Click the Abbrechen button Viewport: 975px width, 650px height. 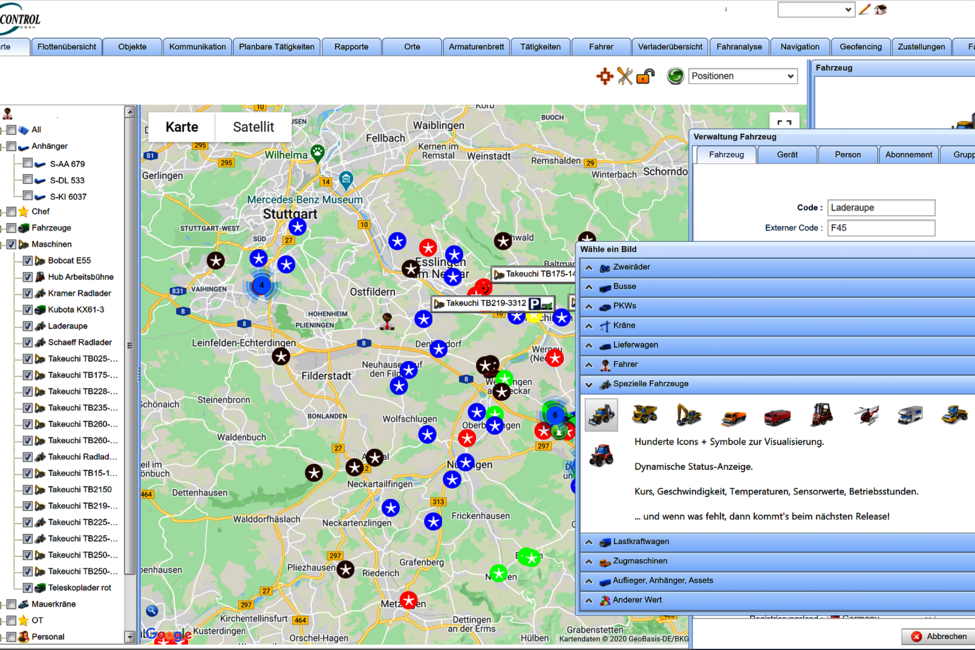pos(939,636)
